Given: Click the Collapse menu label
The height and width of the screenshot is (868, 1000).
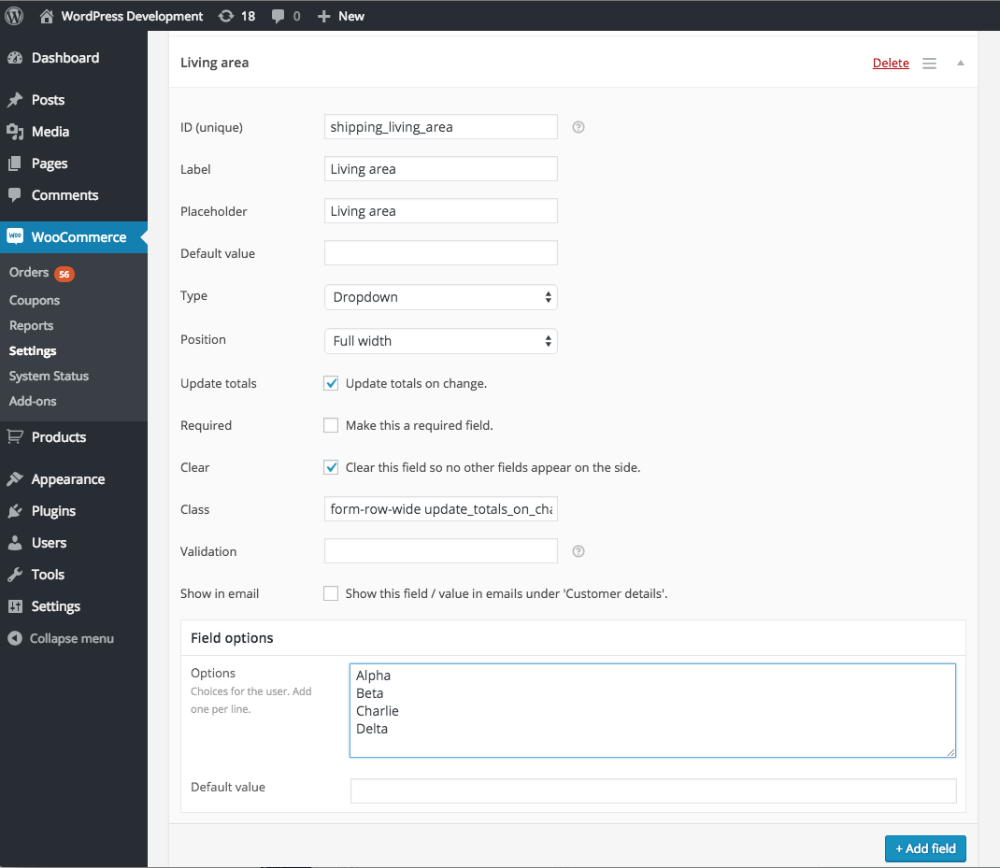Looking at the screenshot, I should pos(72,638).
